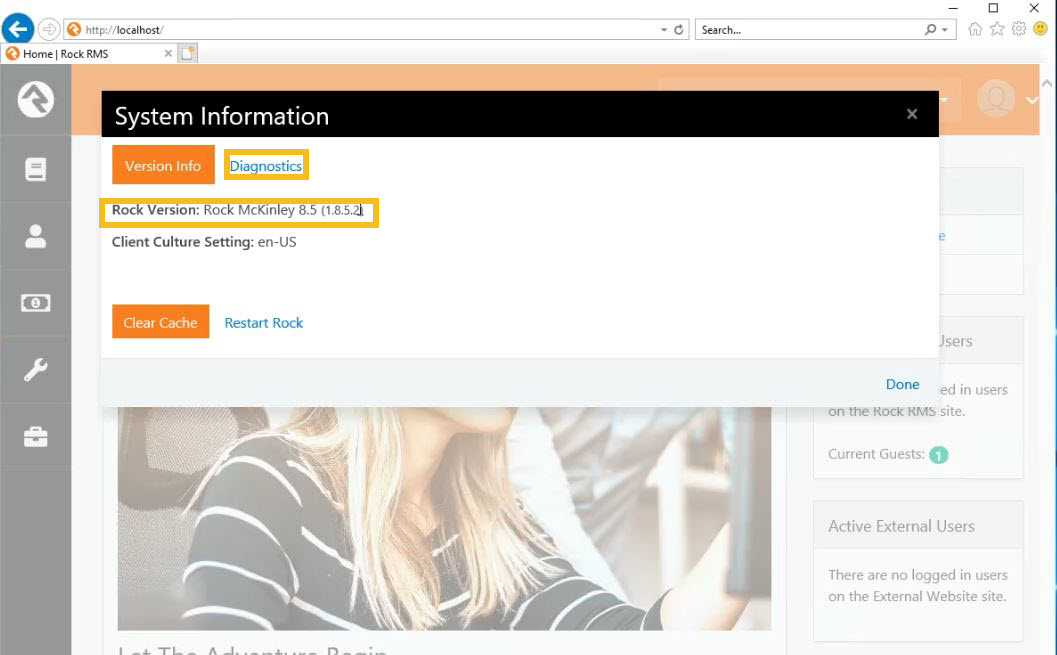Open the Intranet book sidebar icon
The height and width of the screenshot is (655, 1057).
(36, 169)
